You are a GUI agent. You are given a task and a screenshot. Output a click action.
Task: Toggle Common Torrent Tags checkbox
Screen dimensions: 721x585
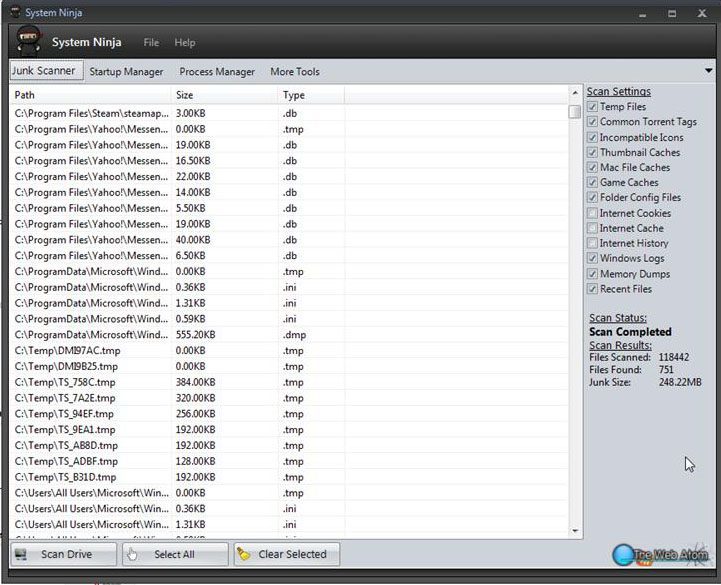[x=592, y=122]
